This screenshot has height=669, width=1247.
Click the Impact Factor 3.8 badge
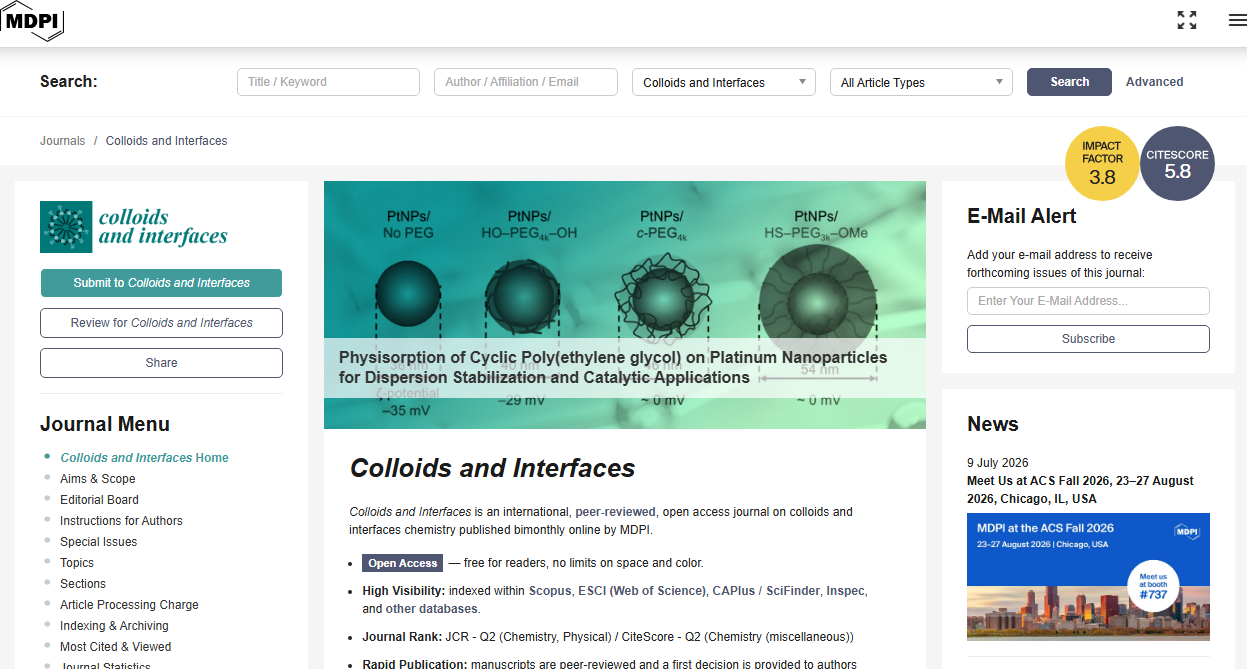point(1102,164)
